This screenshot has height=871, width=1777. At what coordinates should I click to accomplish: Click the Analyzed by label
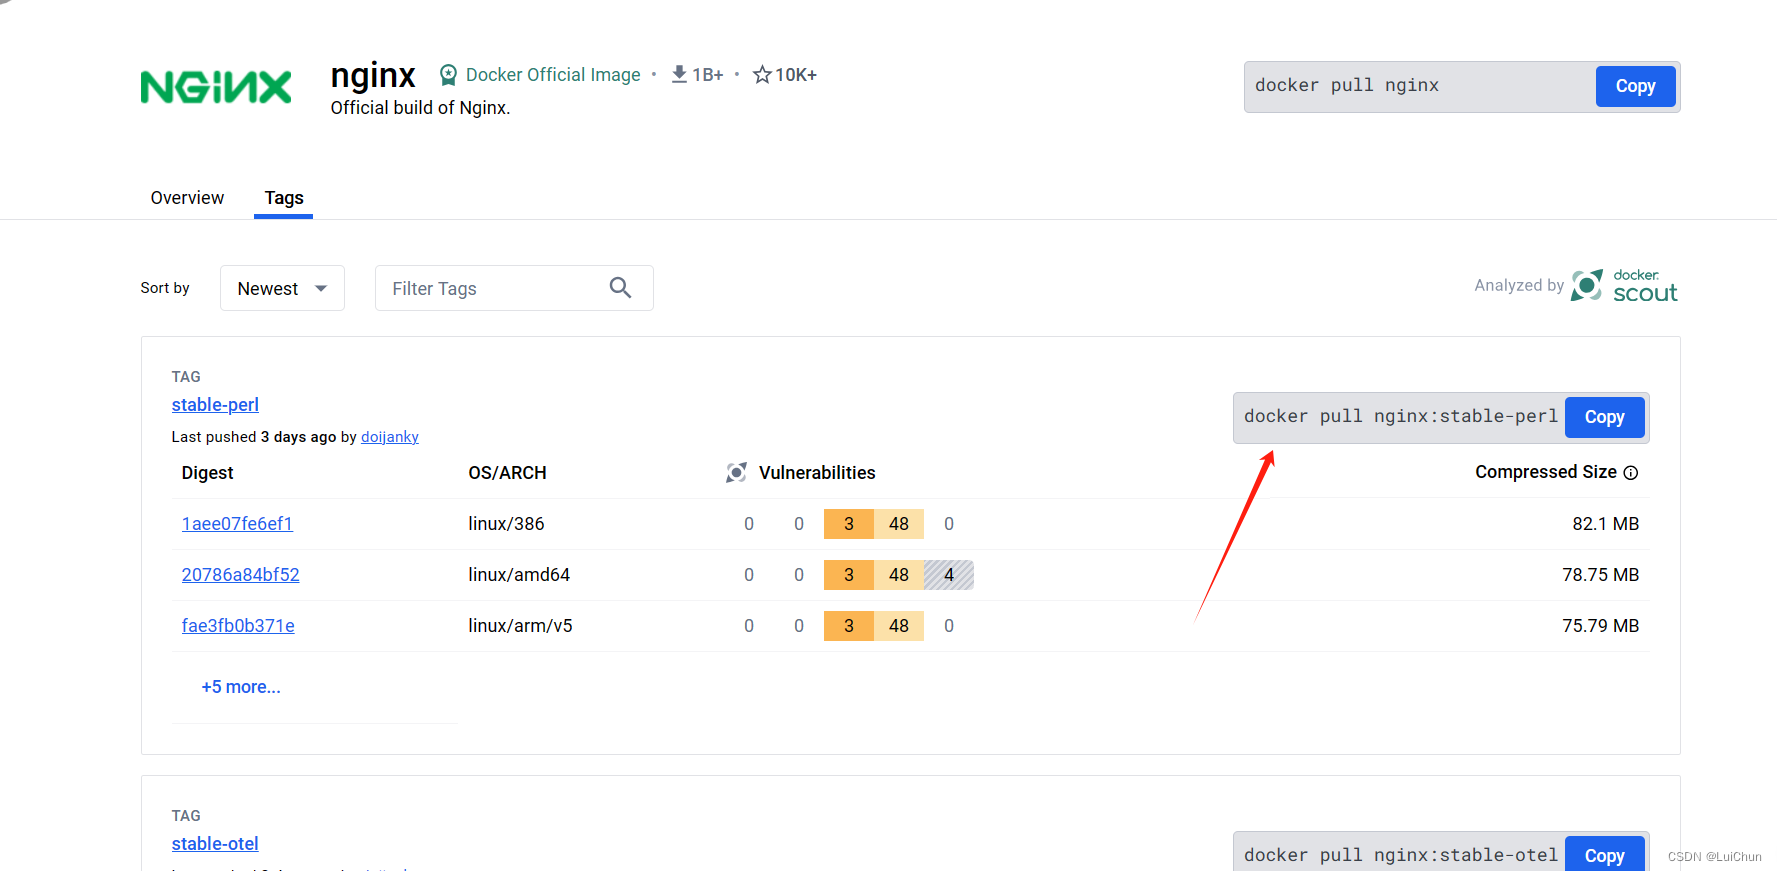(1519, 286)
